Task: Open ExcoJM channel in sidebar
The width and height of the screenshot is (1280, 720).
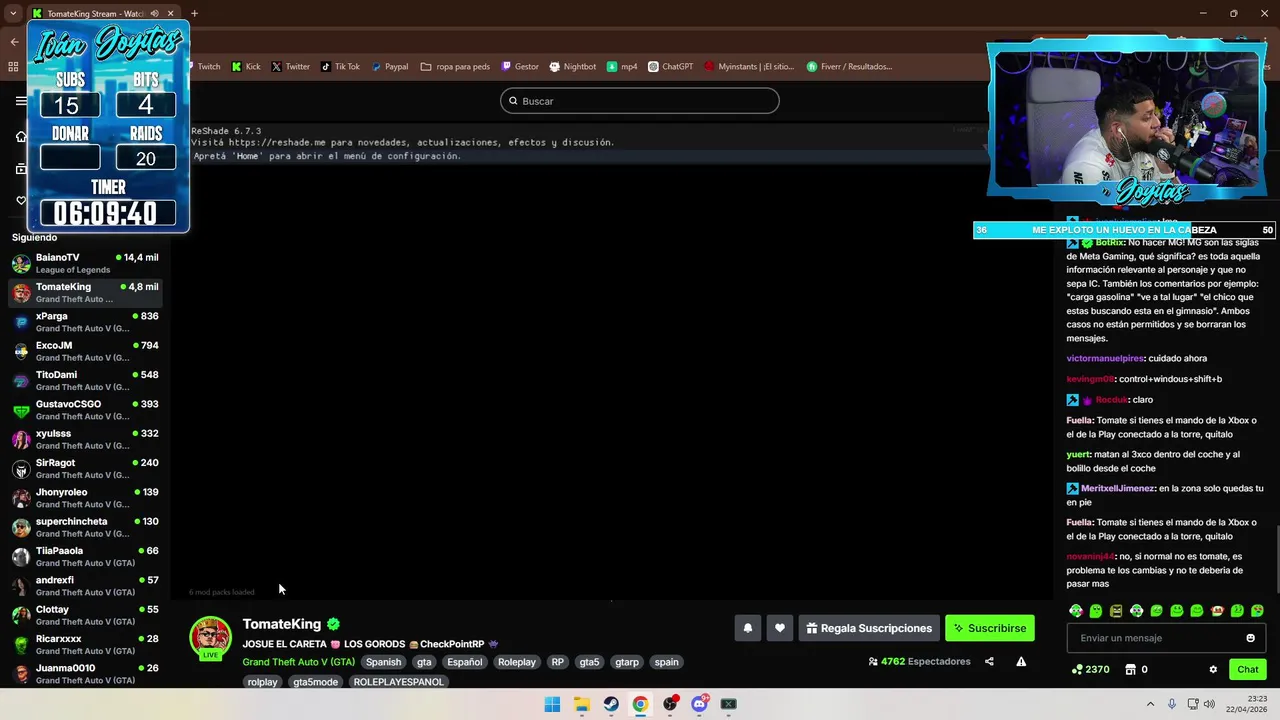Action: (85, 351)
